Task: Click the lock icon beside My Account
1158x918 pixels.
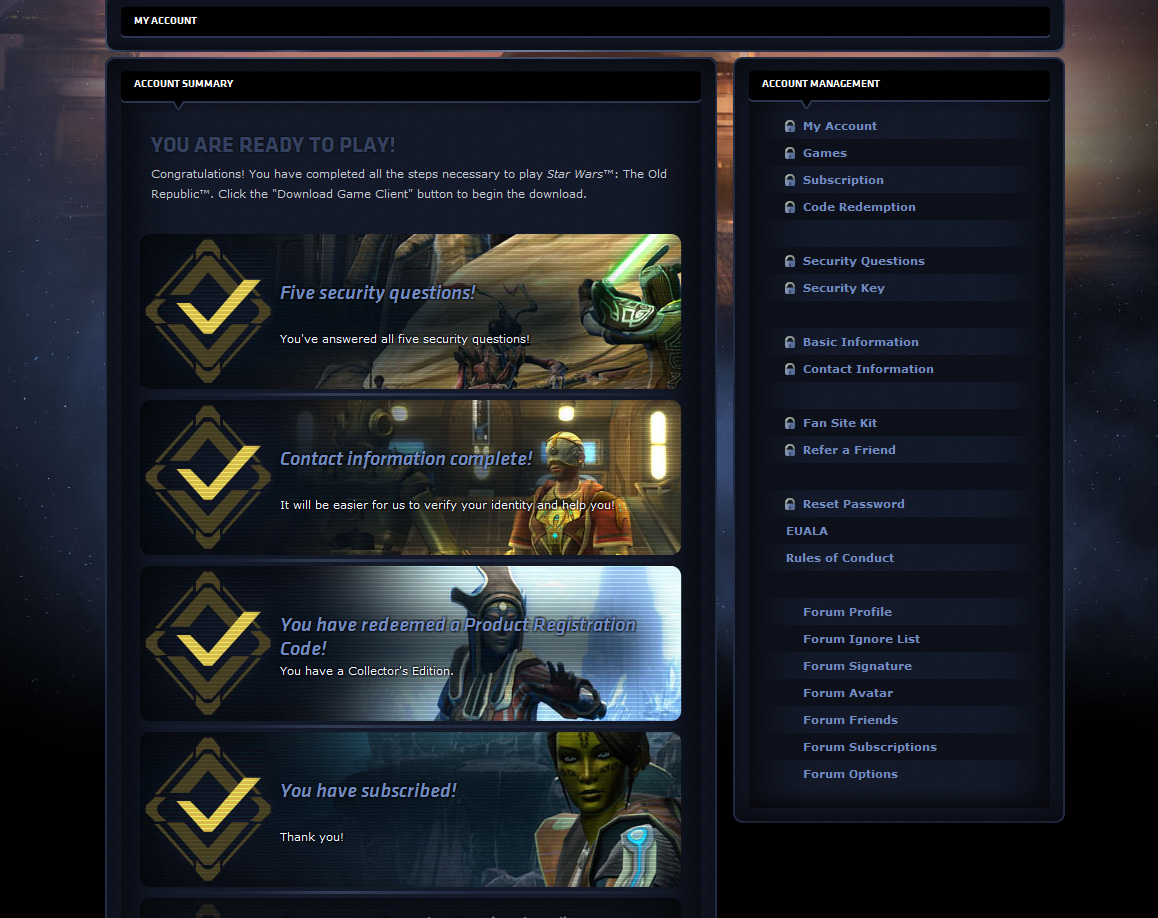Action: pyautogui.click(x=789, y=126)
